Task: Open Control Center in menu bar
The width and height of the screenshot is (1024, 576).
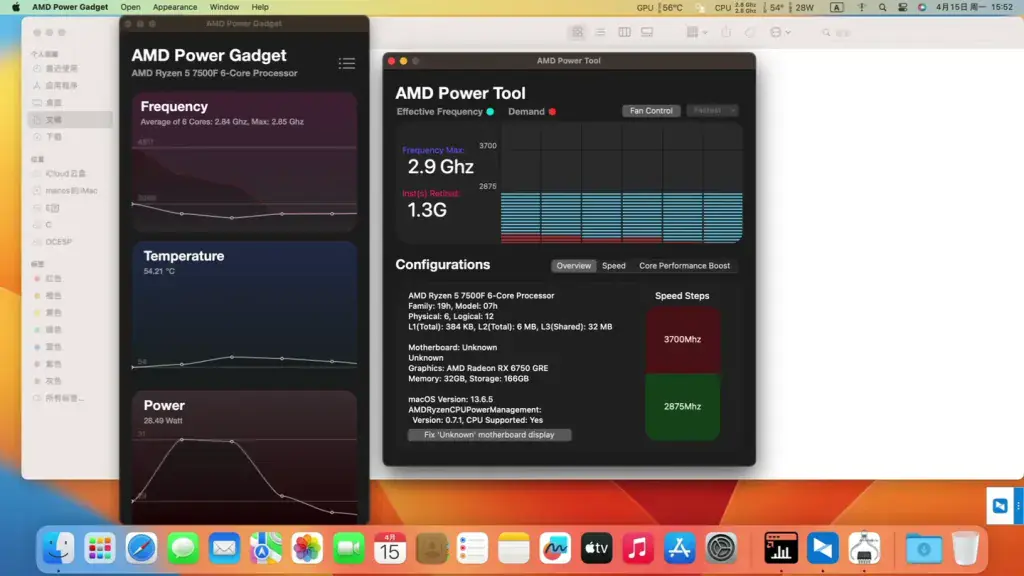Action: pyautogui.click(x=903, y=7)
